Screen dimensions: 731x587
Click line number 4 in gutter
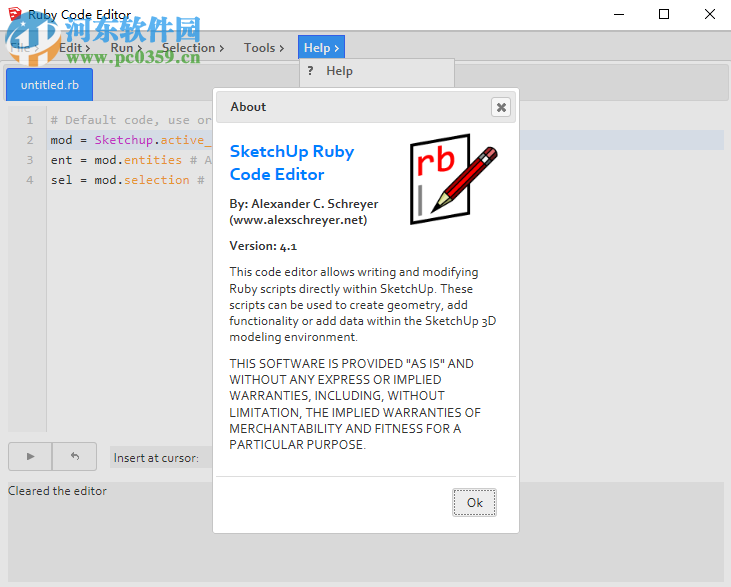[30, 180]
